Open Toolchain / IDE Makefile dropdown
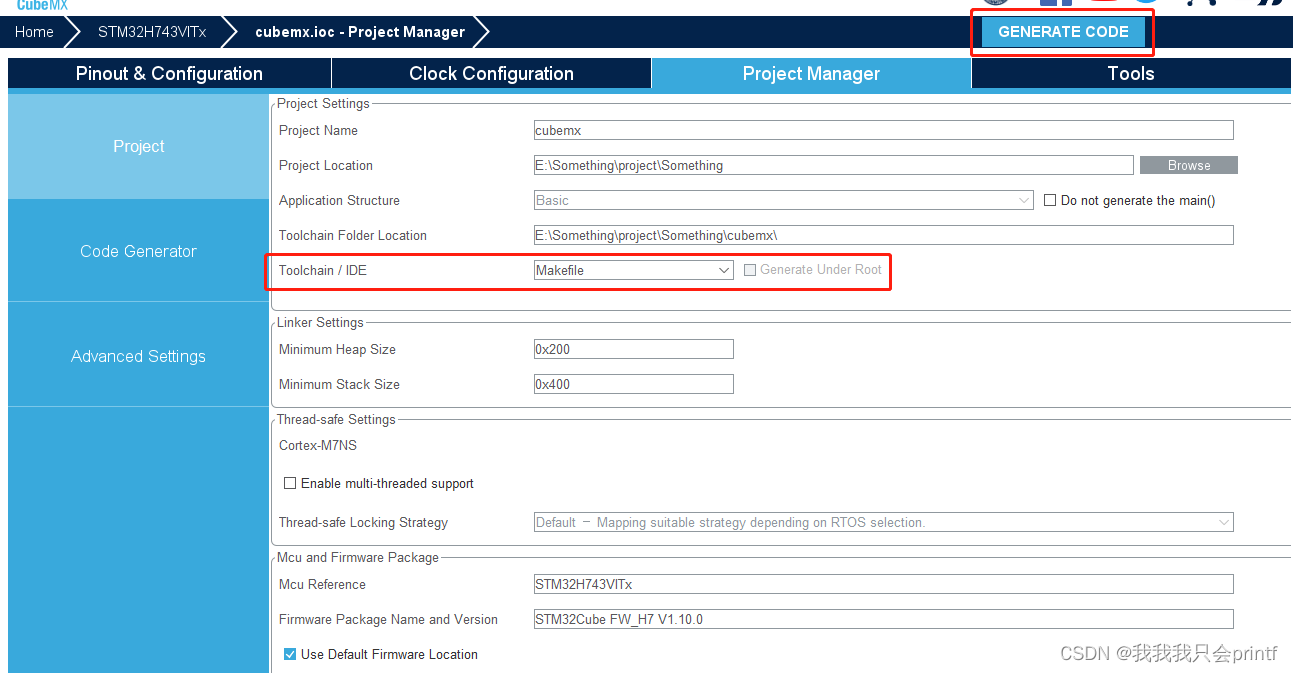Image resolution: width=1293 pixels, height=673 pixels. pos(633,270)
